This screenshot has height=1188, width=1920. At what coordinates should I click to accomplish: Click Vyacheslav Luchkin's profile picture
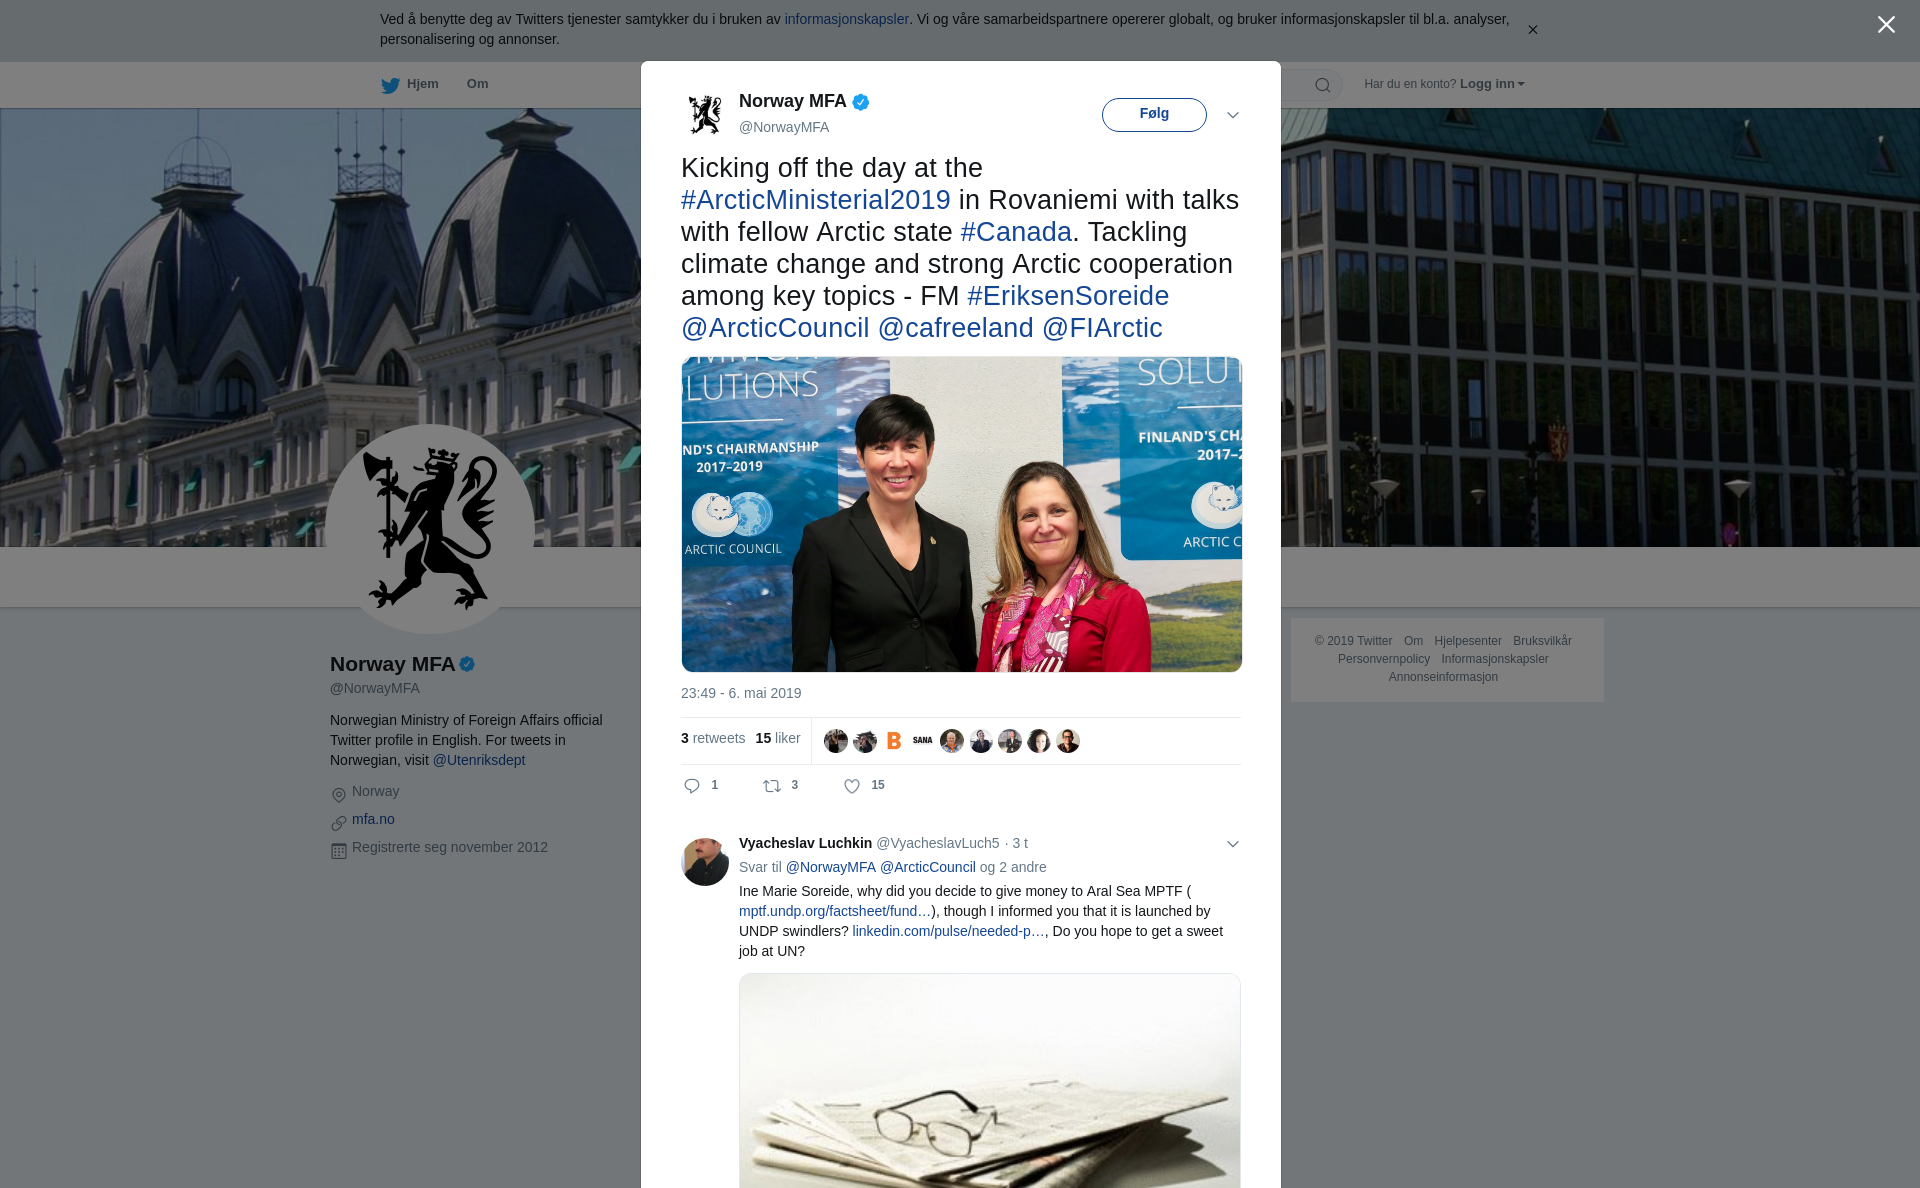pyautogui.click(x=705, y=861)
